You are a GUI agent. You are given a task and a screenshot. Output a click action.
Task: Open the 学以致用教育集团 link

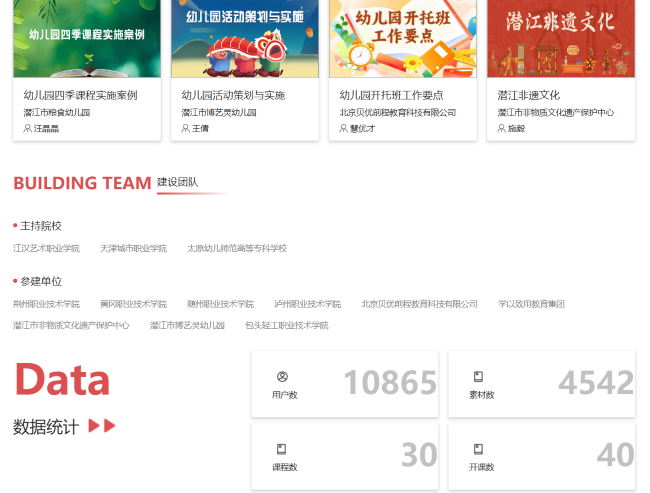[x=531, y=304]
